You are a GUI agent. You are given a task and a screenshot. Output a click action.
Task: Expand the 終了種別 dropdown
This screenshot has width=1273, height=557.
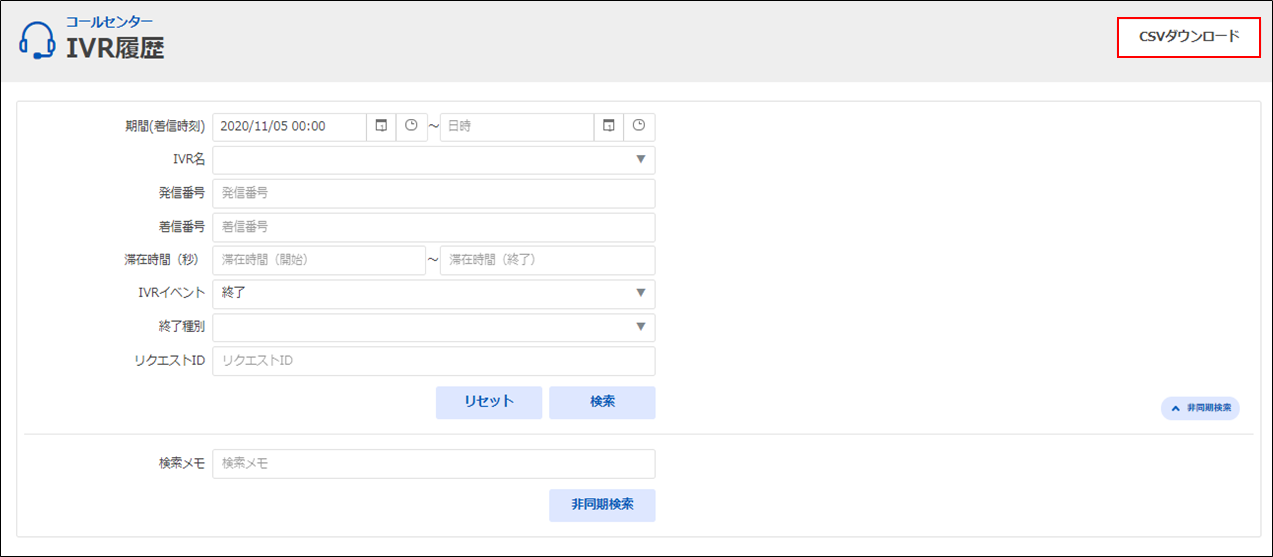[x=433, y=327]
